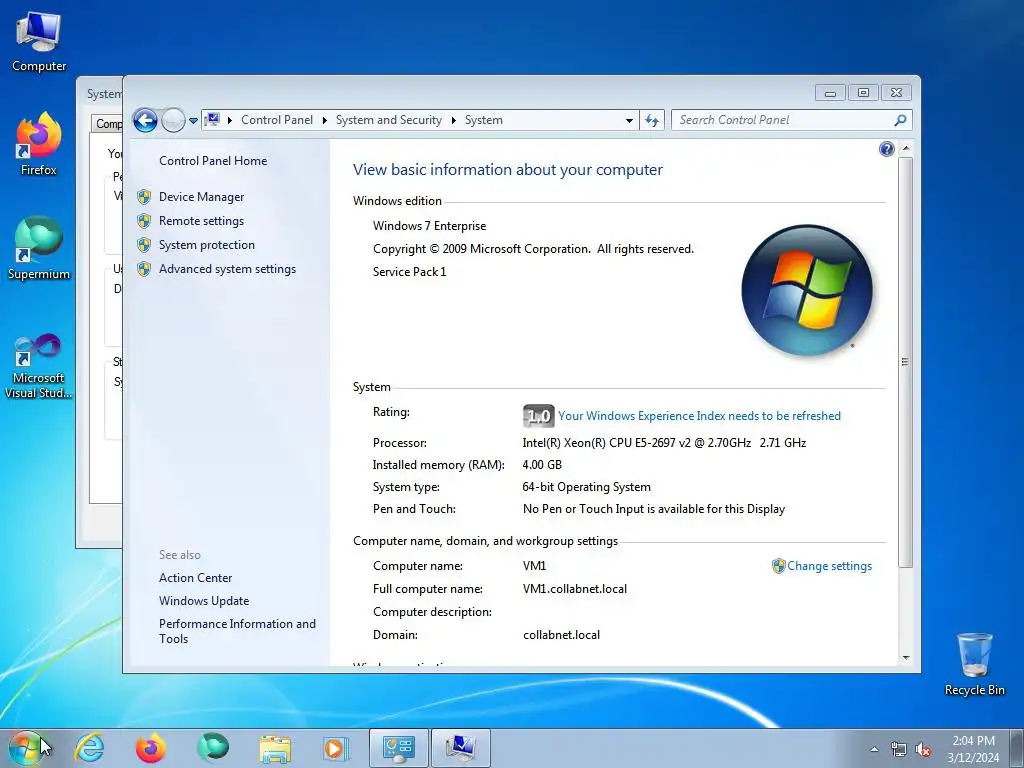Viewport: 1024px width, 768px height.
Task: Open Advanced system settings link
Action: (227, 269)
